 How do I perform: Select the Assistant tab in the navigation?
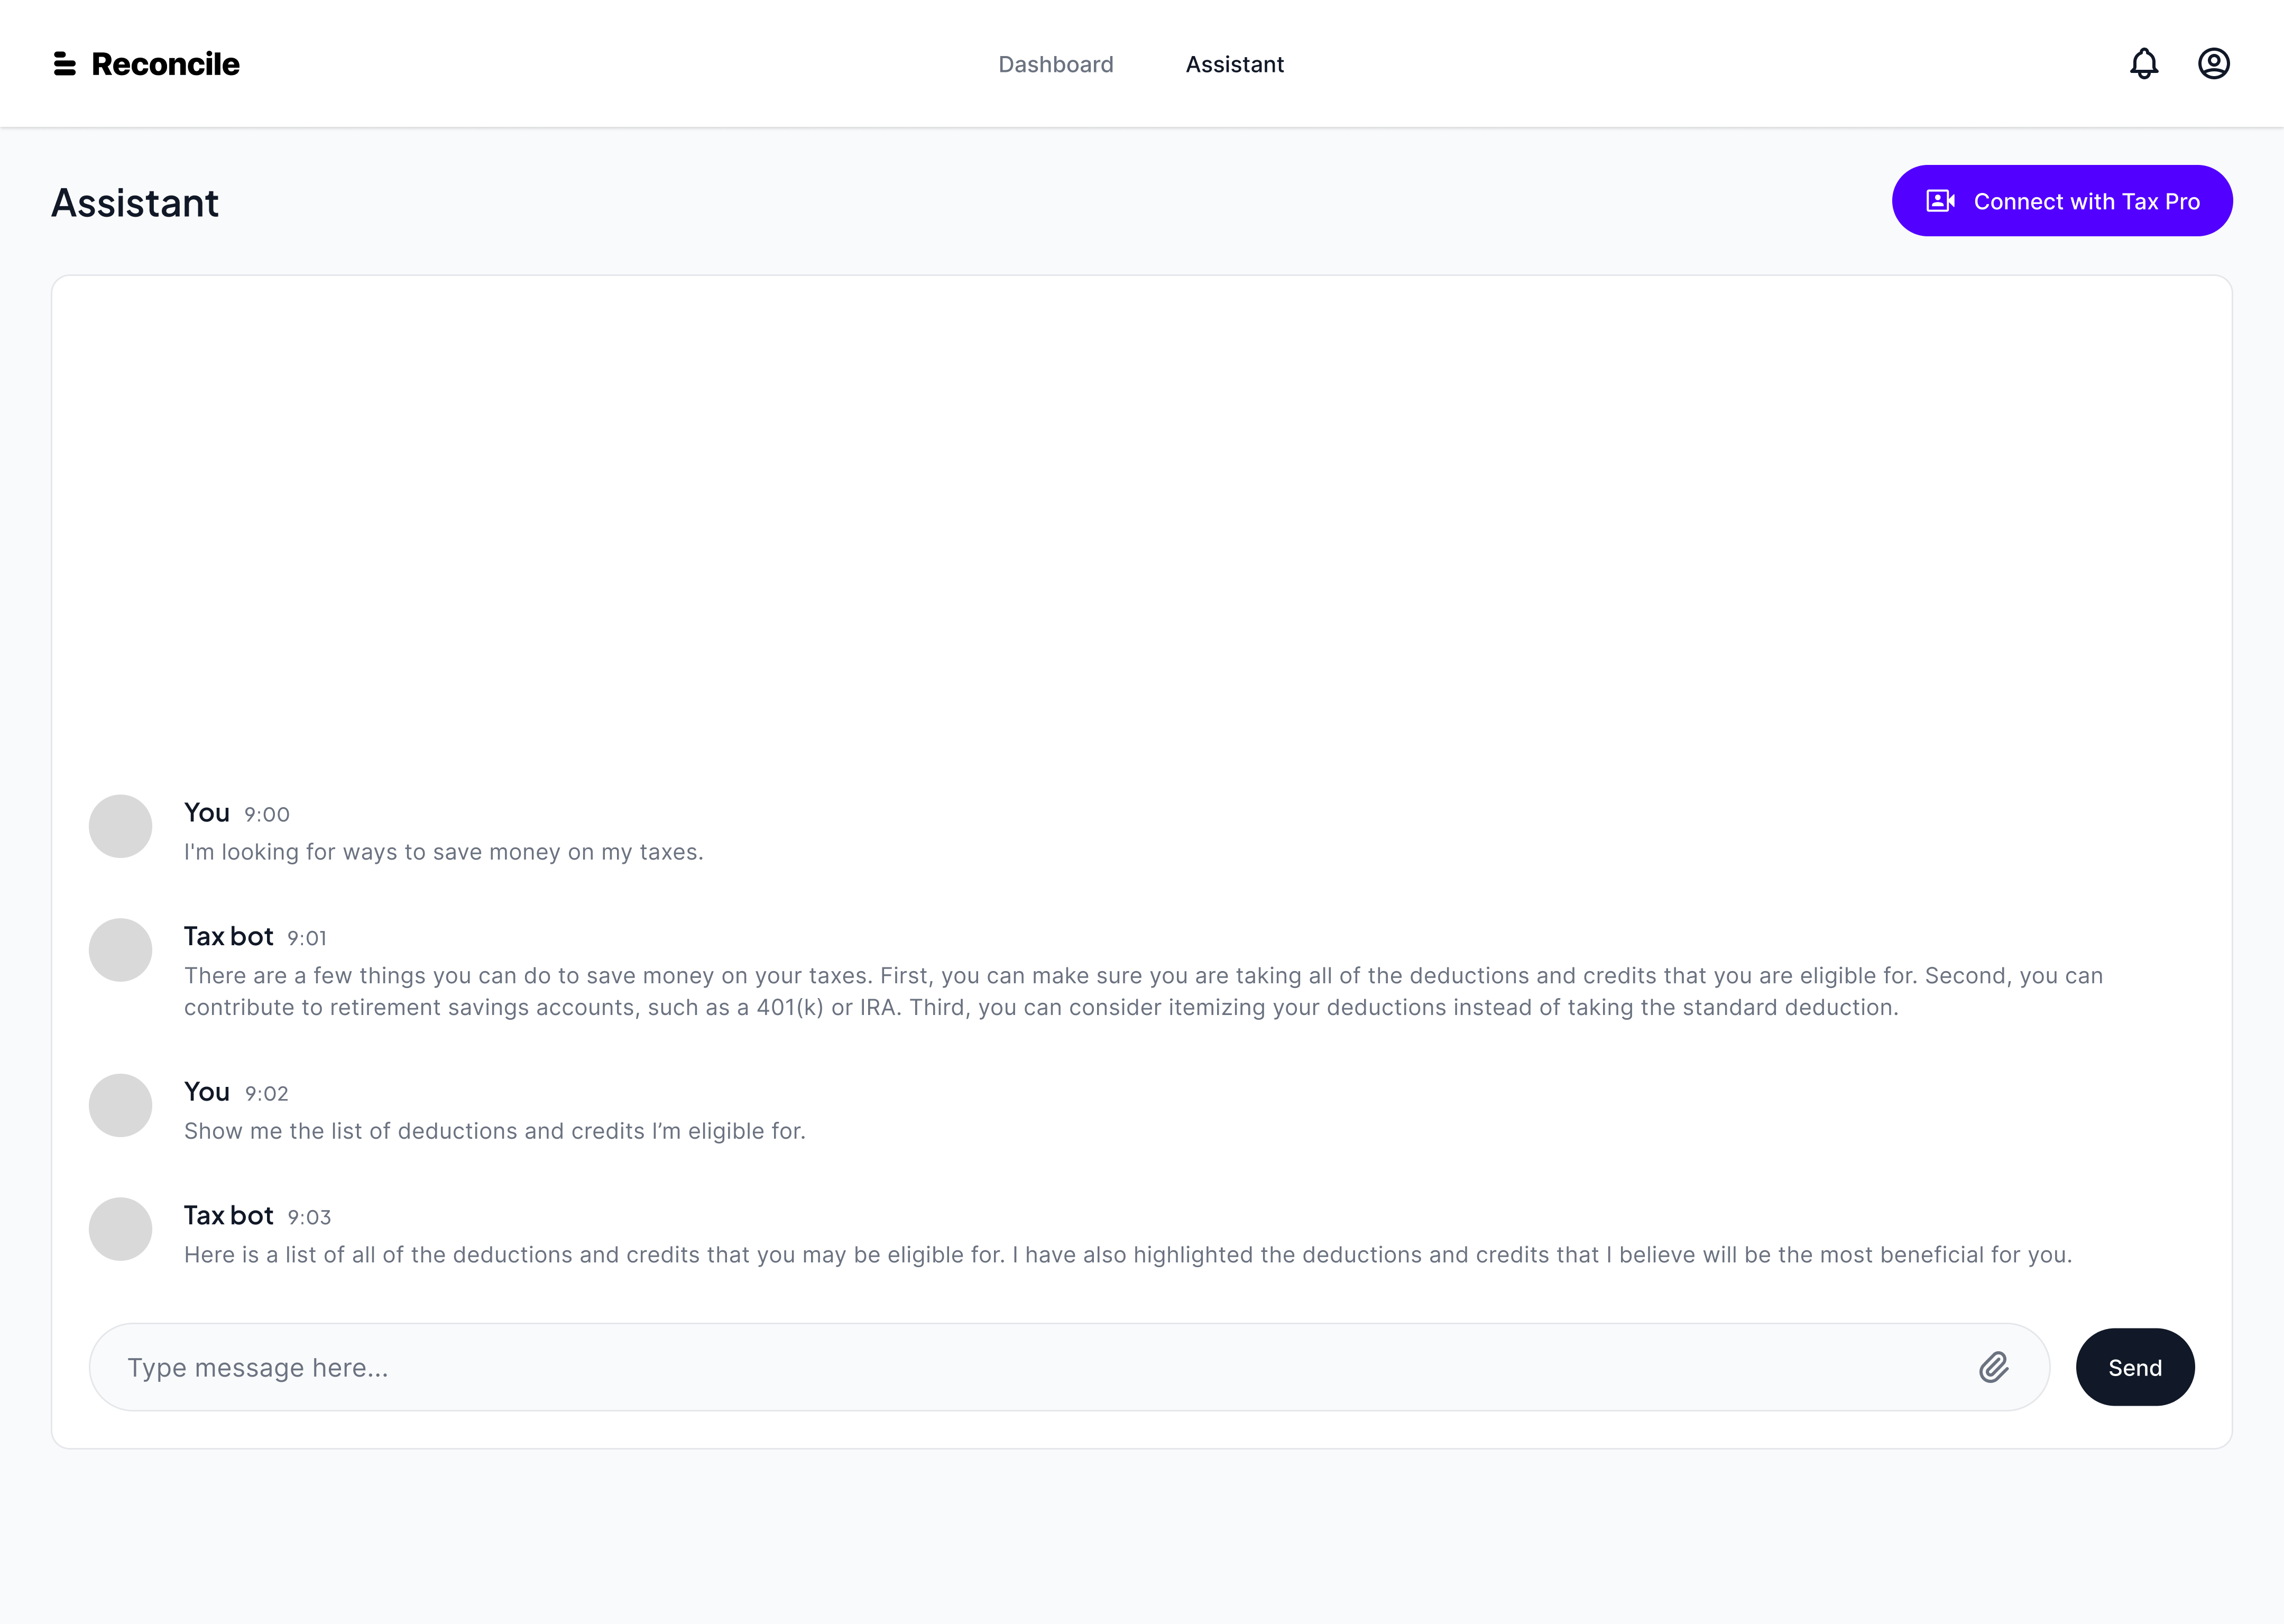1234,64
